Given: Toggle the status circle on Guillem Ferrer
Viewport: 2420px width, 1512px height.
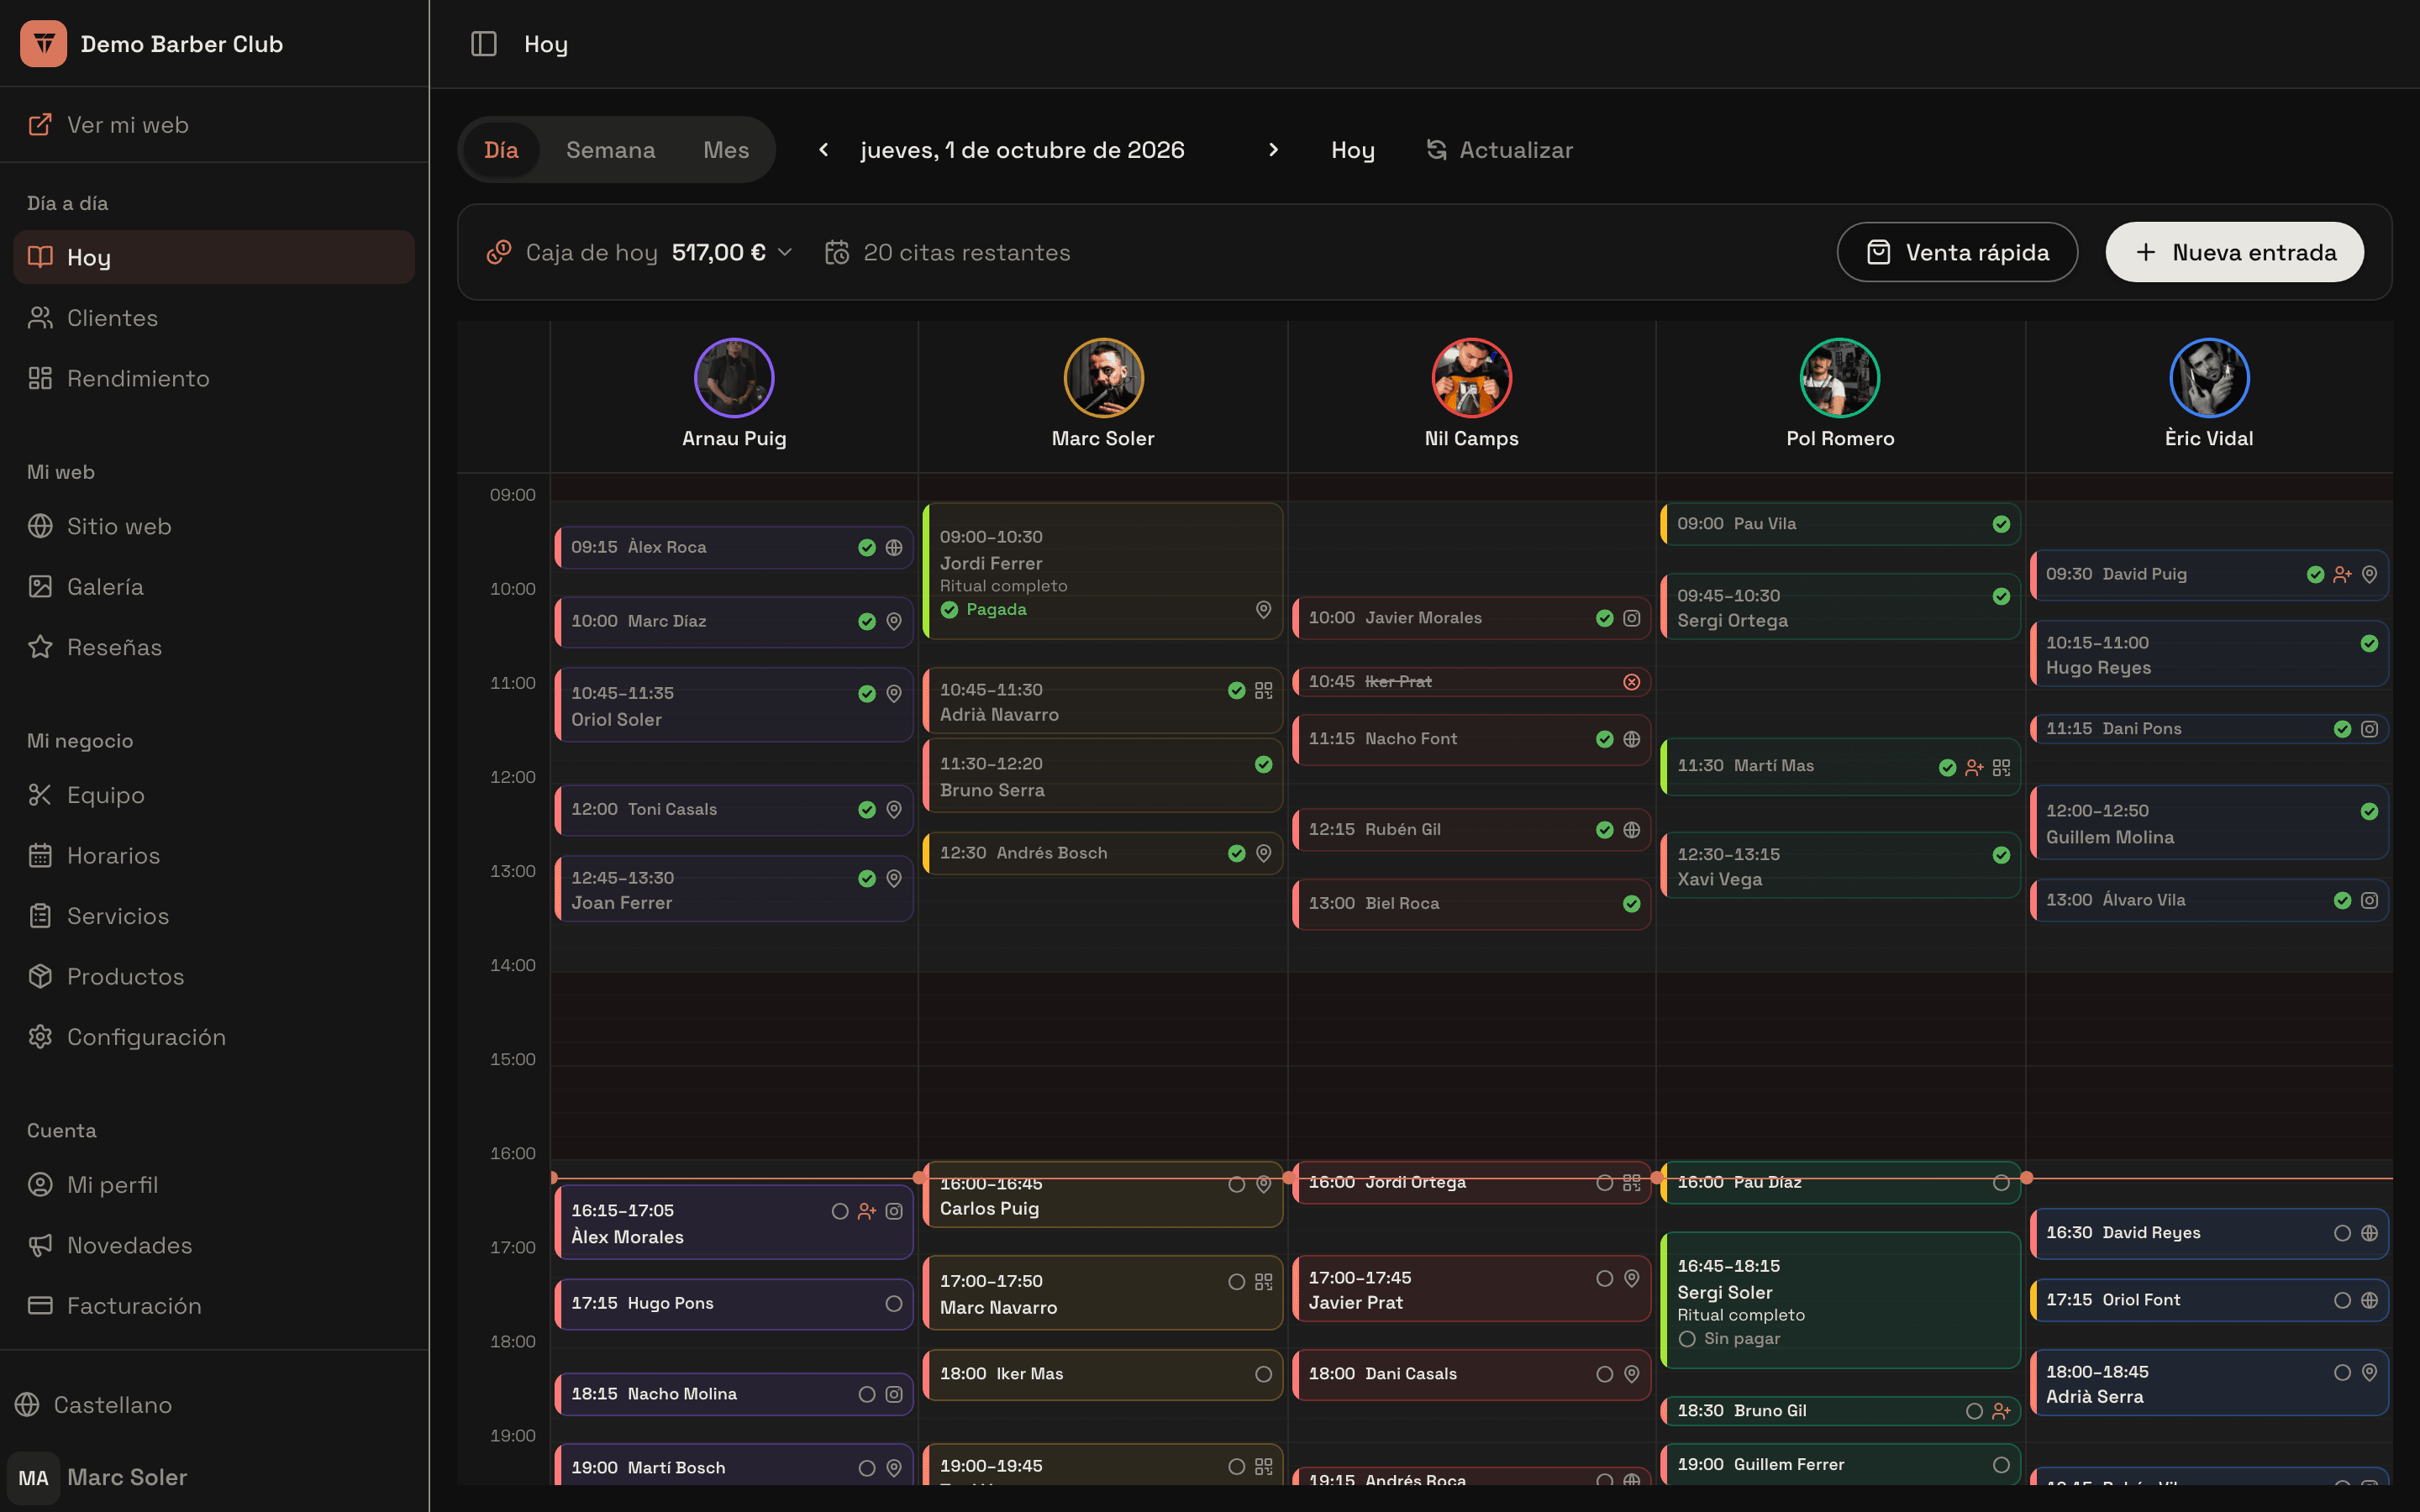Looking at the screenshot, I should click(2001, 1465).
